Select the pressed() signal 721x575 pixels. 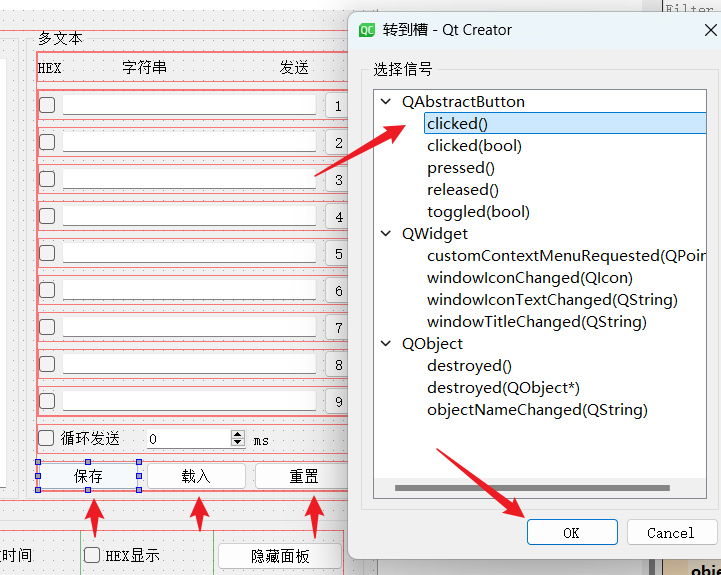point(460,168)
